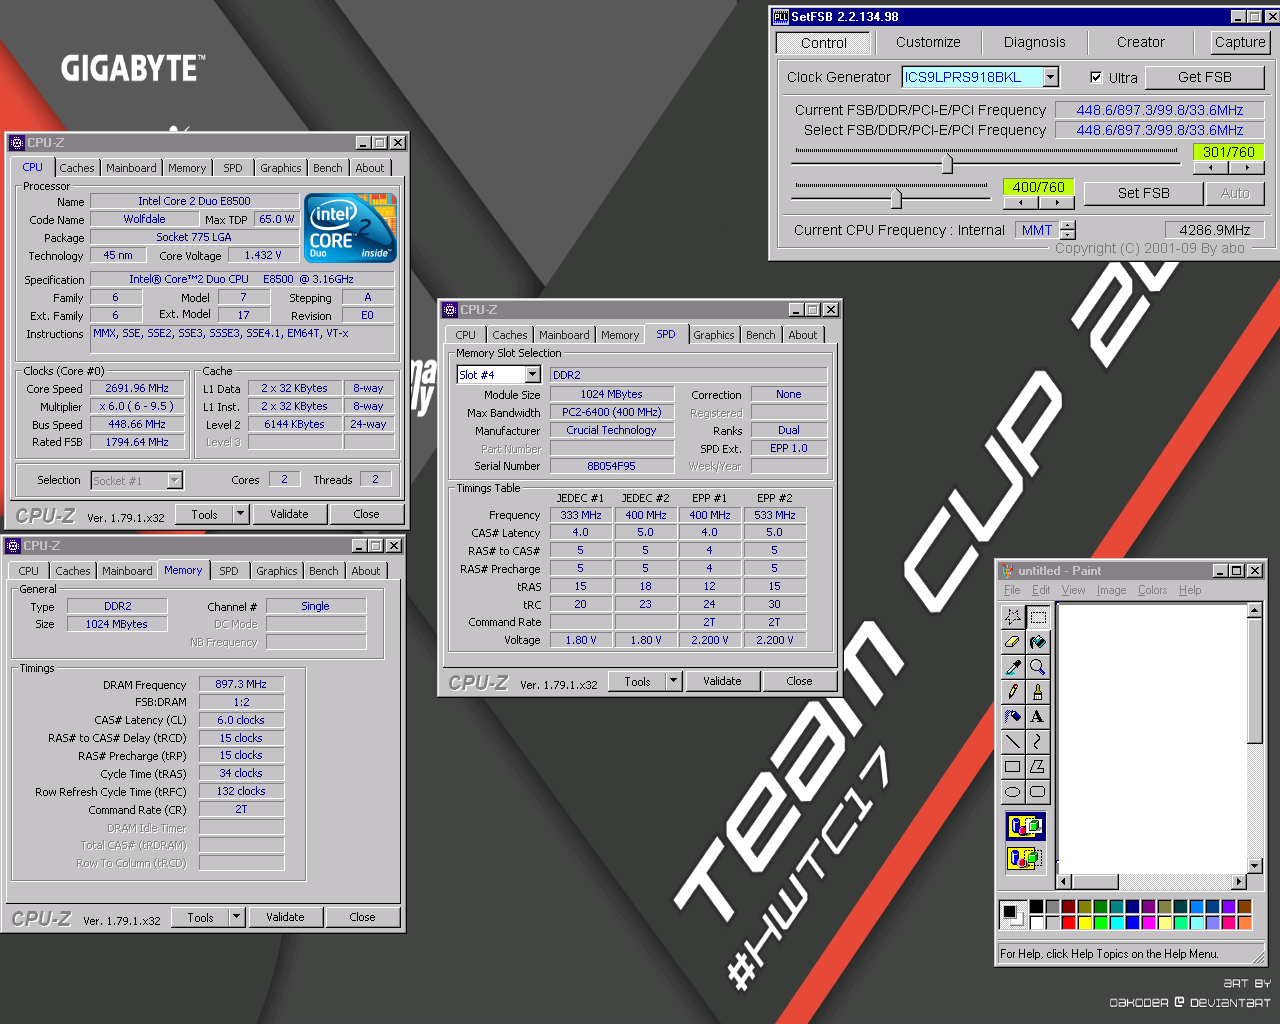Select the Magnifier tool in Paint
This screenshot has width=1280, height=1024.
click(x=1037, y=667)
